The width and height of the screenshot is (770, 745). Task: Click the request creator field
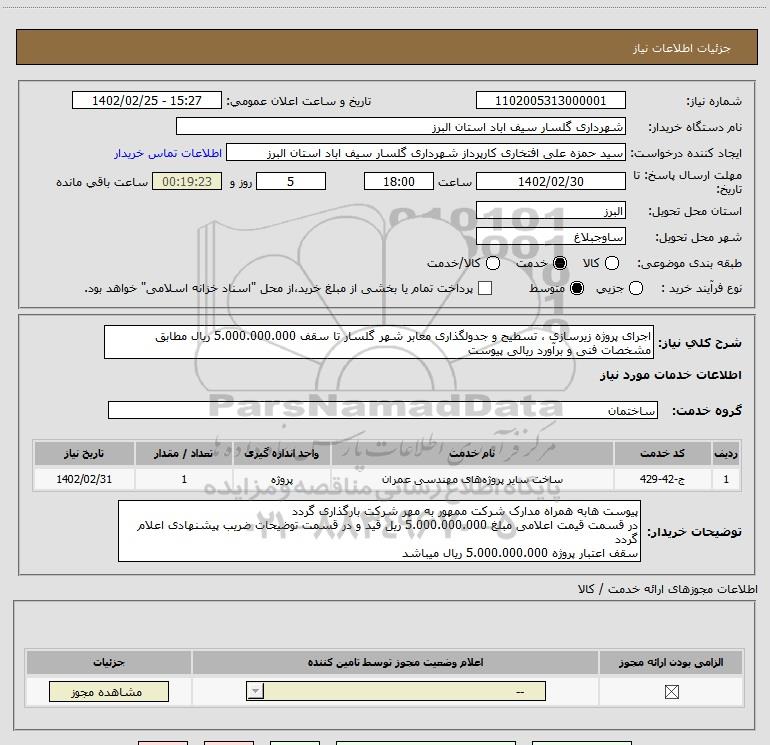426,152
